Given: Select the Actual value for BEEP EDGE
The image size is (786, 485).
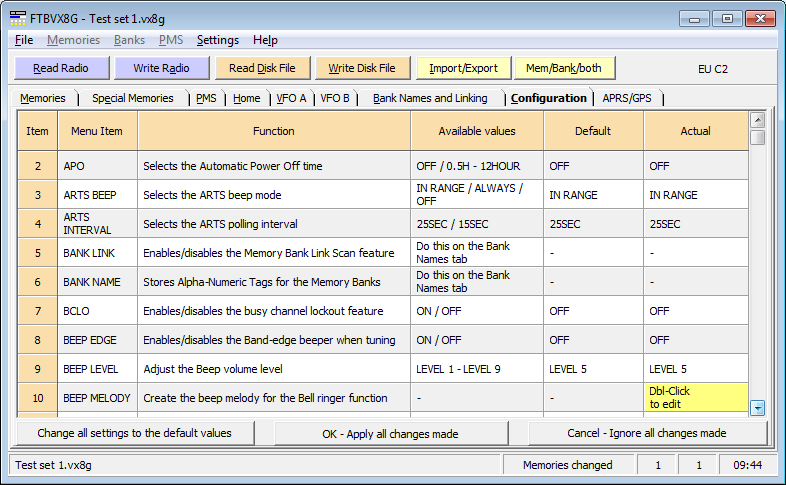Looking at the screenshot, I should click(696, 340).
